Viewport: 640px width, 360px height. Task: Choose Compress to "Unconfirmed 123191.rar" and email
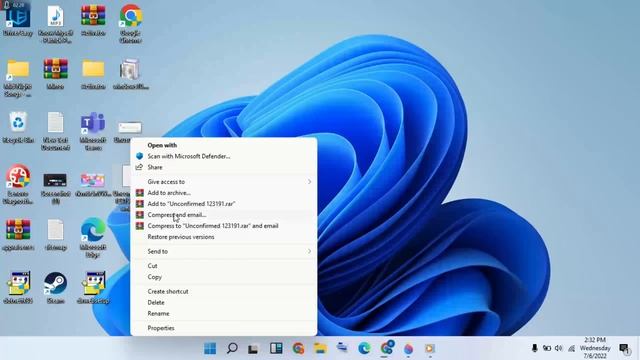tap(213, 226)
